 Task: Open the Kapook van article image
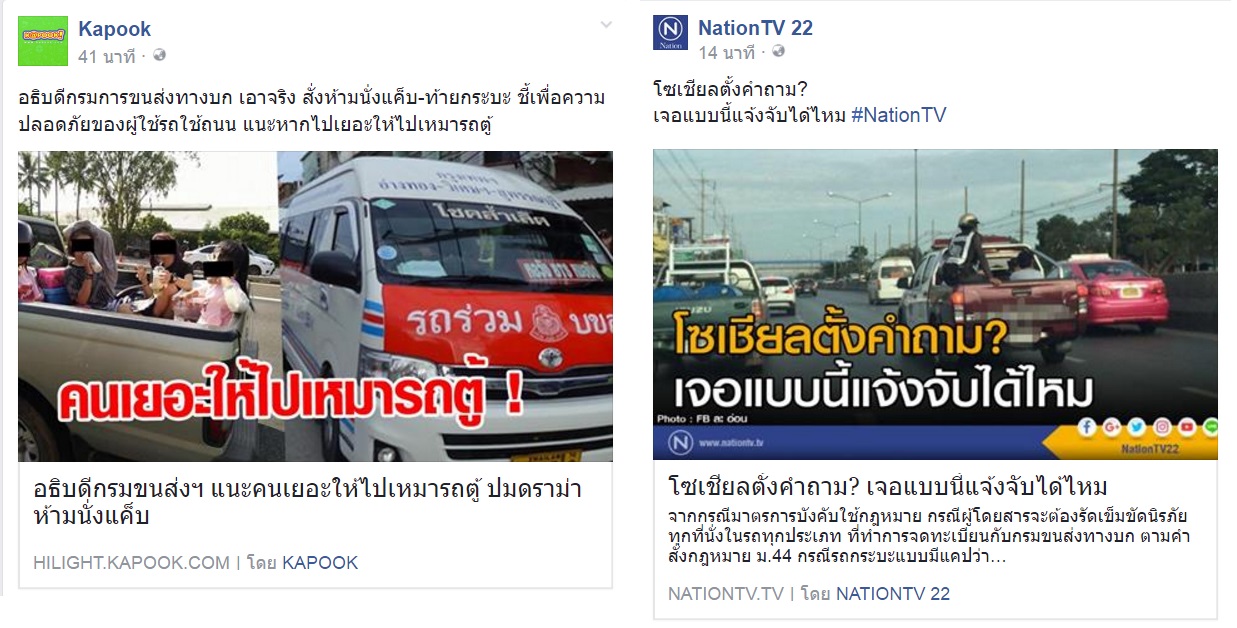pos(315,306)
